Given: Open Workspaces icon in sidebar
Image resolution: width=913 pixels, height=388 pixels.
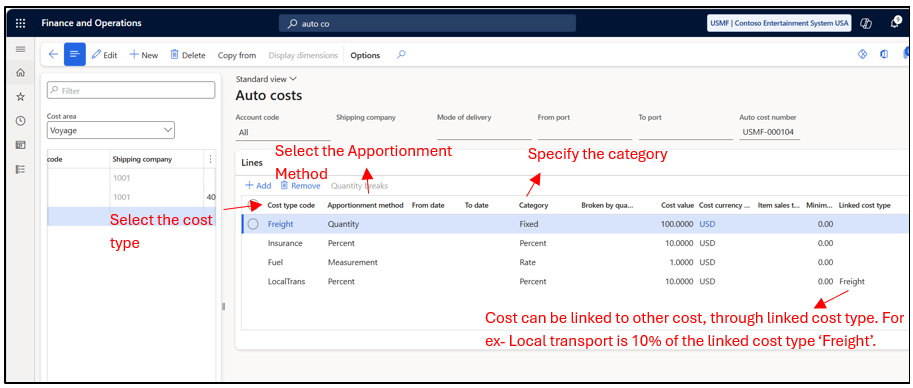Looking at the screenshot, I should [20, 145].
